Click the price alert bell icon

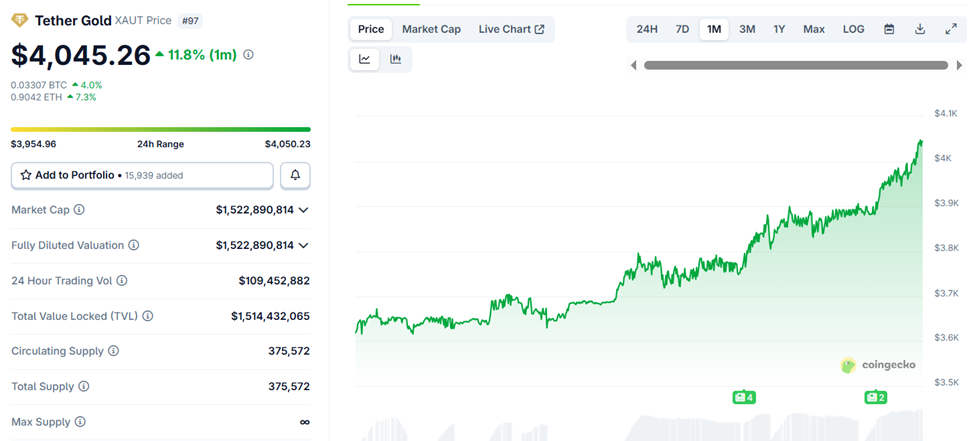click(296, 175)
